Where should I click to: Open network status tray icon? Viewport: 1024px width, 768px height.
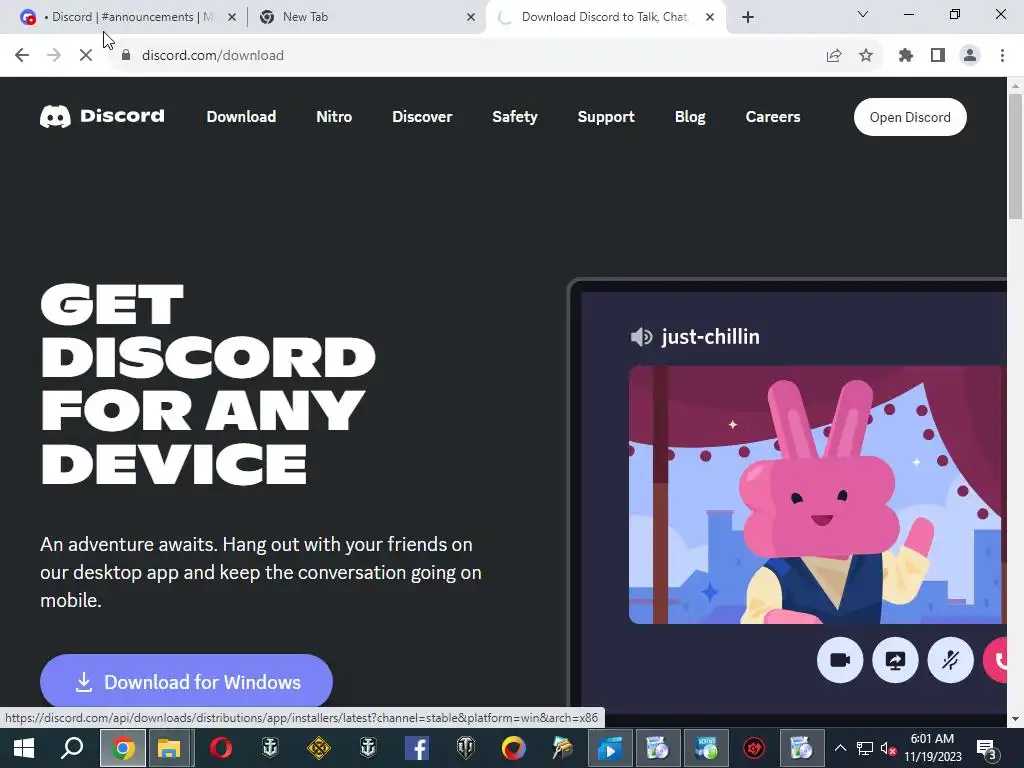pos(865,748)
